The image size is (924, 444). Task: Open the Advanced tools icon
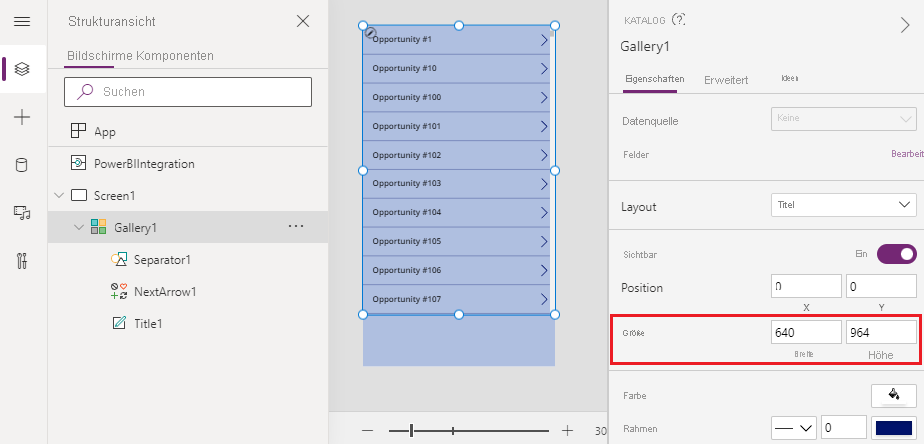(x=22, y=261)
